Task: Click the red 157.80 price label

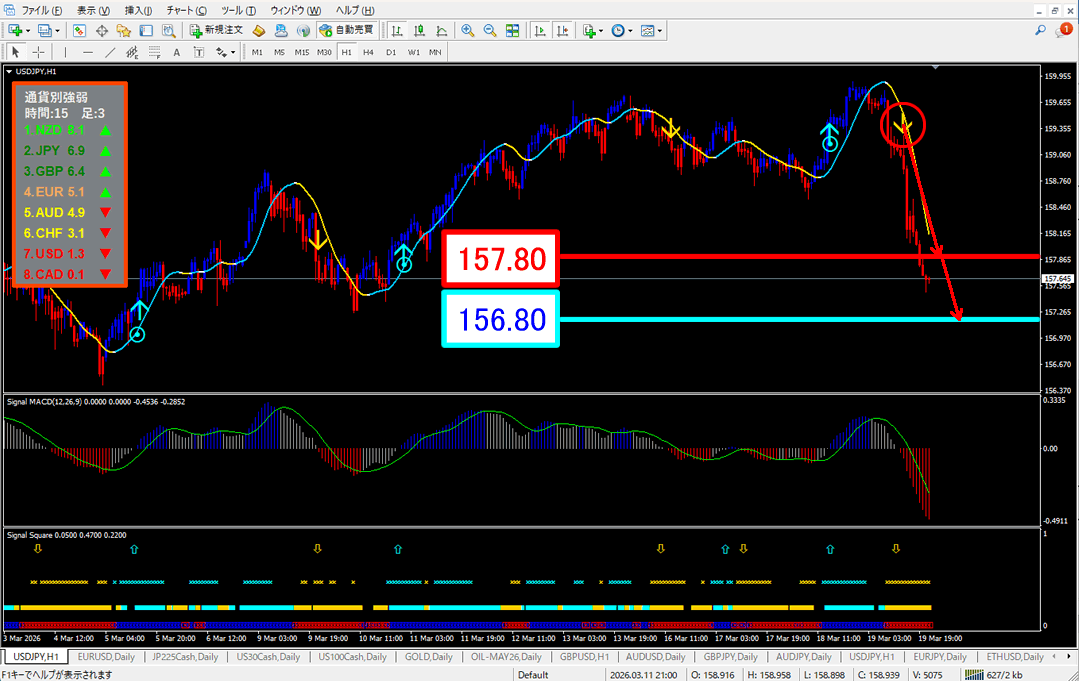Action: (500, 260)
